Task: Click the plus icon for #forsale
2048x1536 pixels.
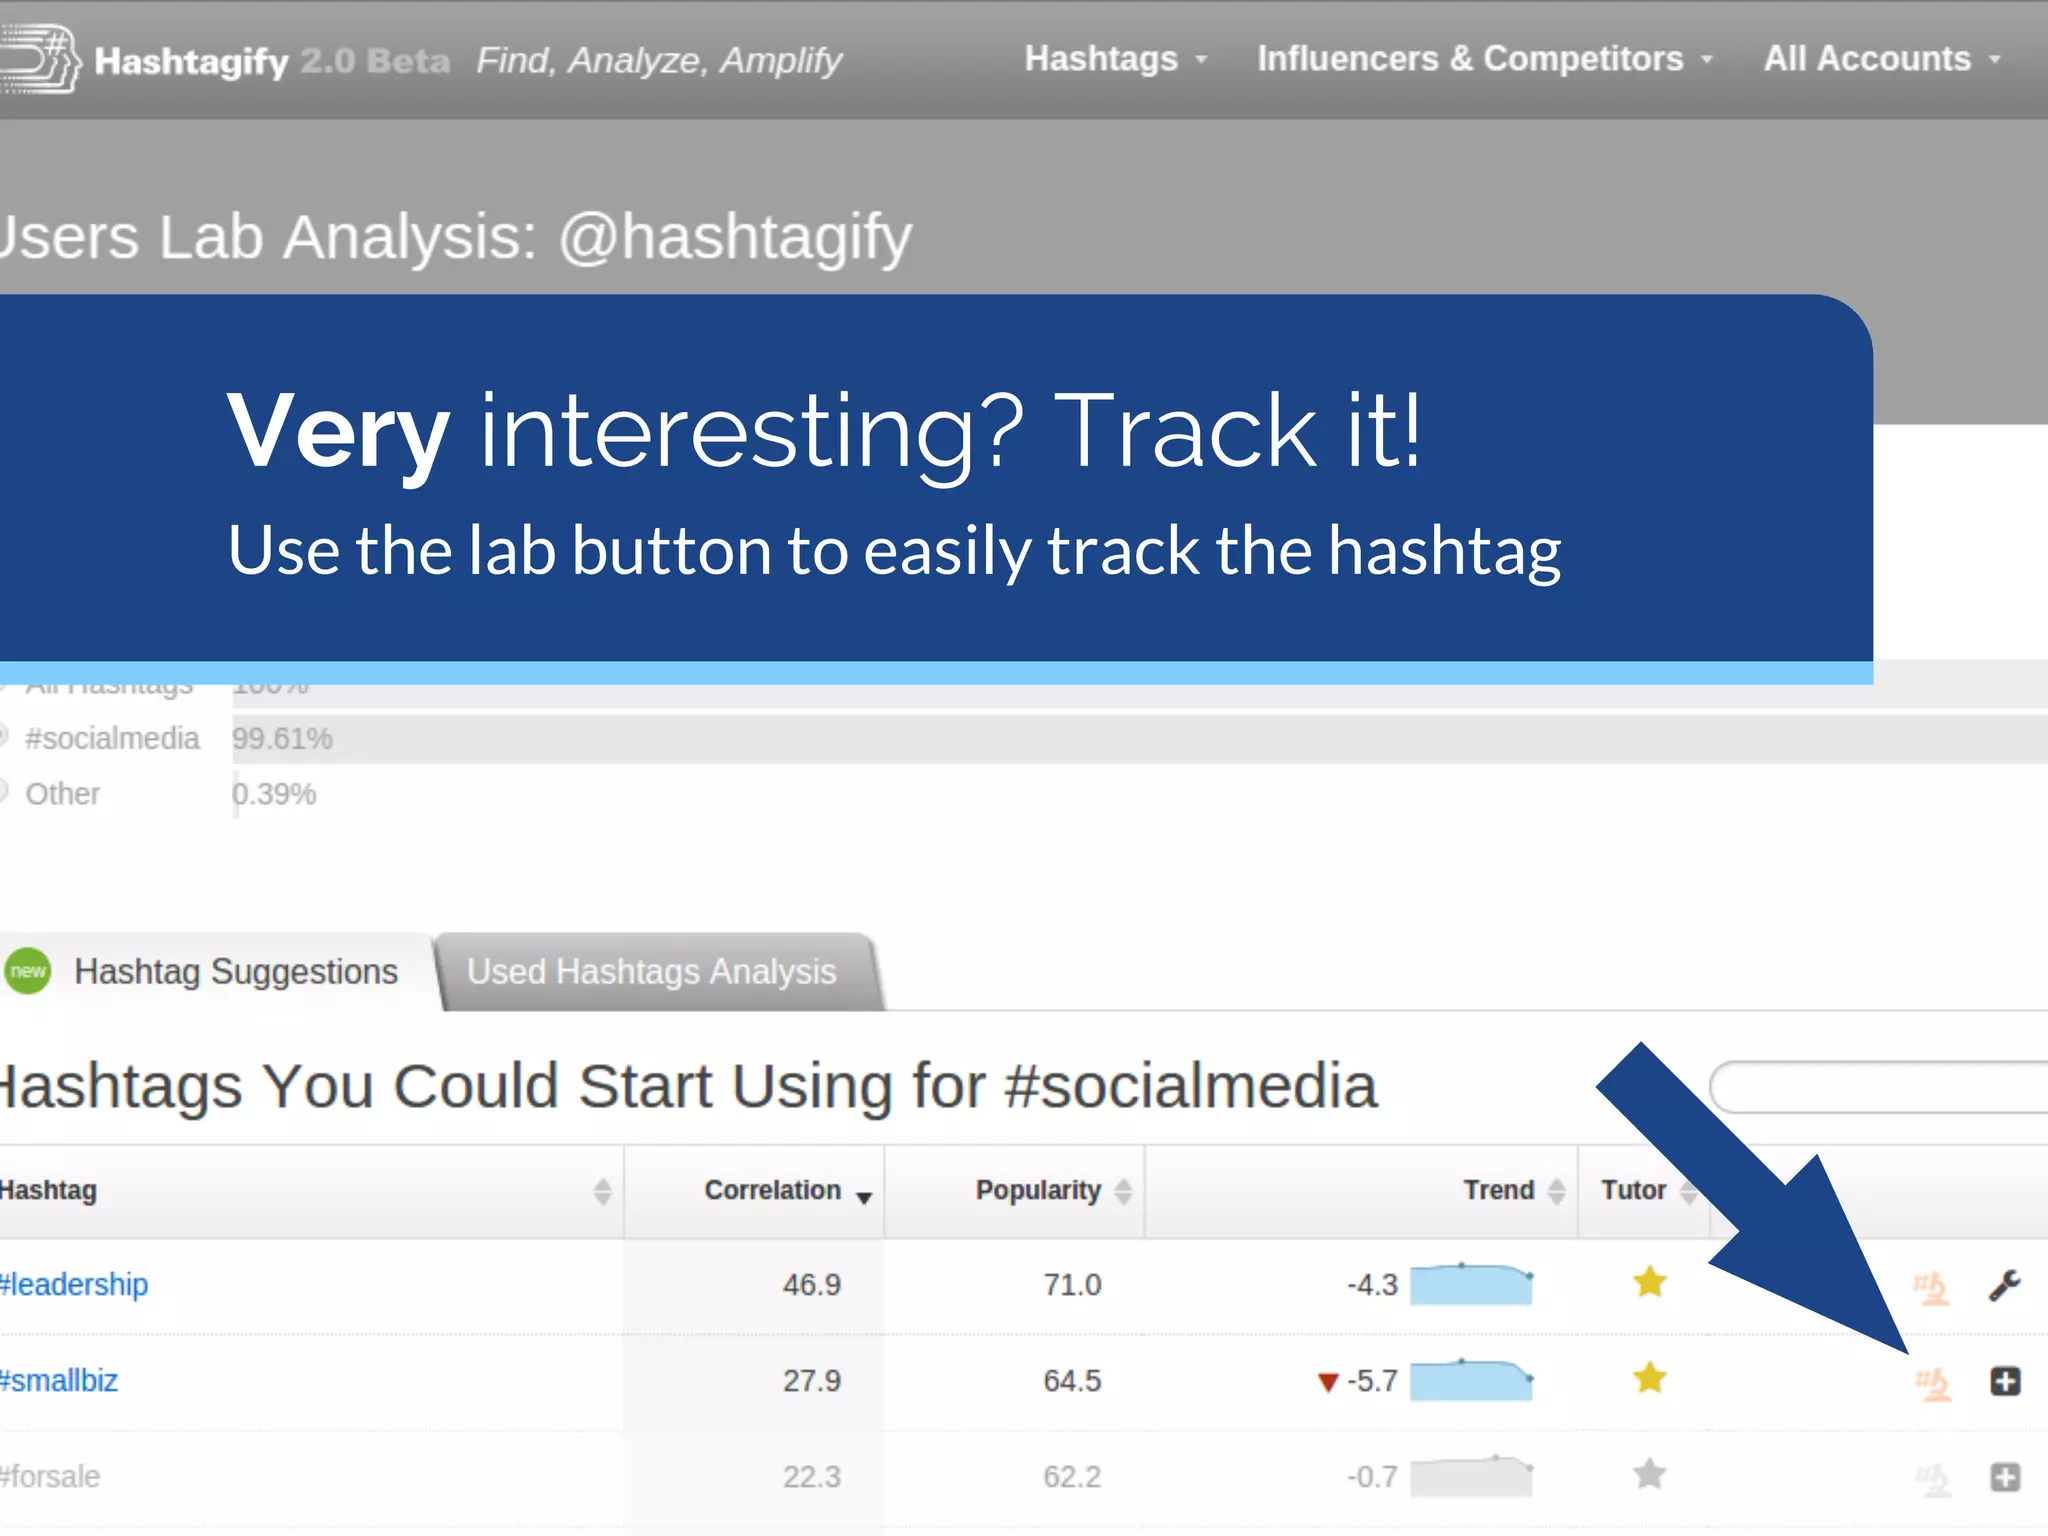Action: coord(2005,1477)
